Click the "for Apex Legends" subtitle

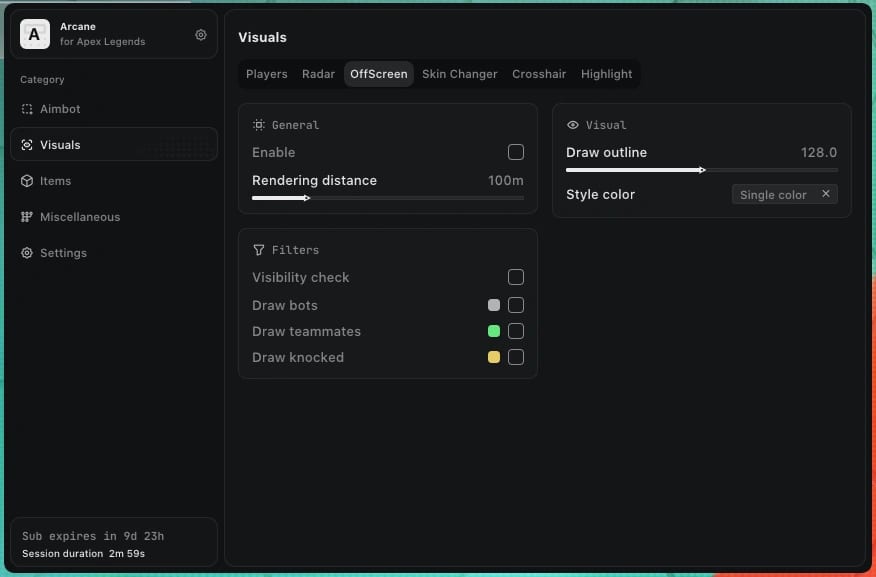point(102,42)
